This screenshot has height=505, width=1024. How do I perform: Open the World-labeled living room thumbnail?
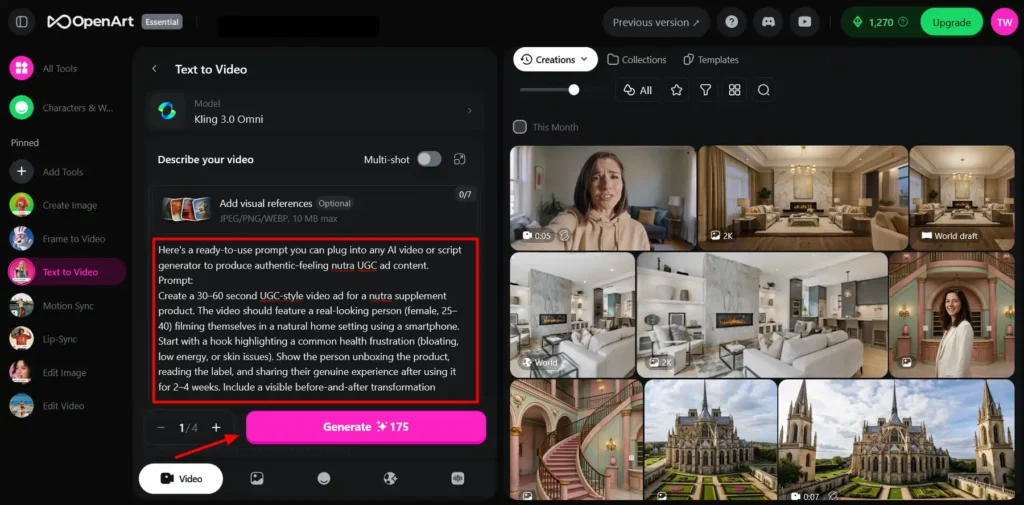click(572, 315)
